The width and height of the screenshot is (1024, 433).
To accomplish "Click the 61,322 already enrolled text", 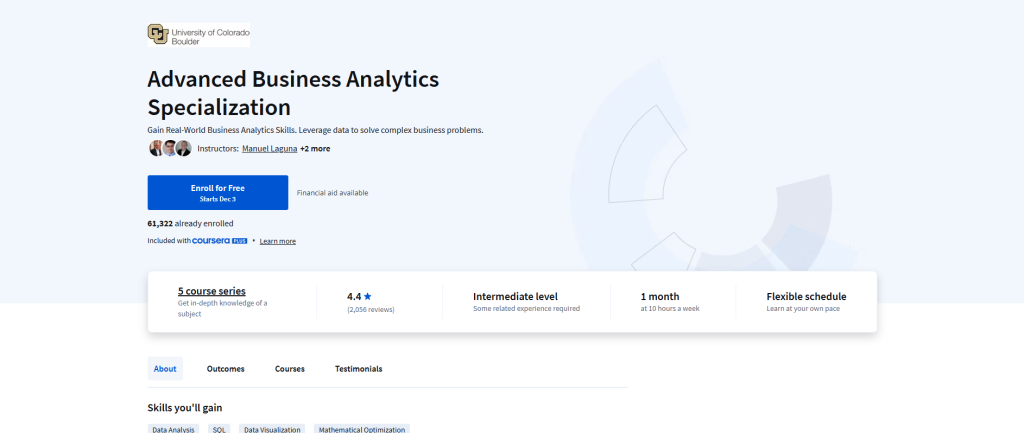I will coord(190,223).
